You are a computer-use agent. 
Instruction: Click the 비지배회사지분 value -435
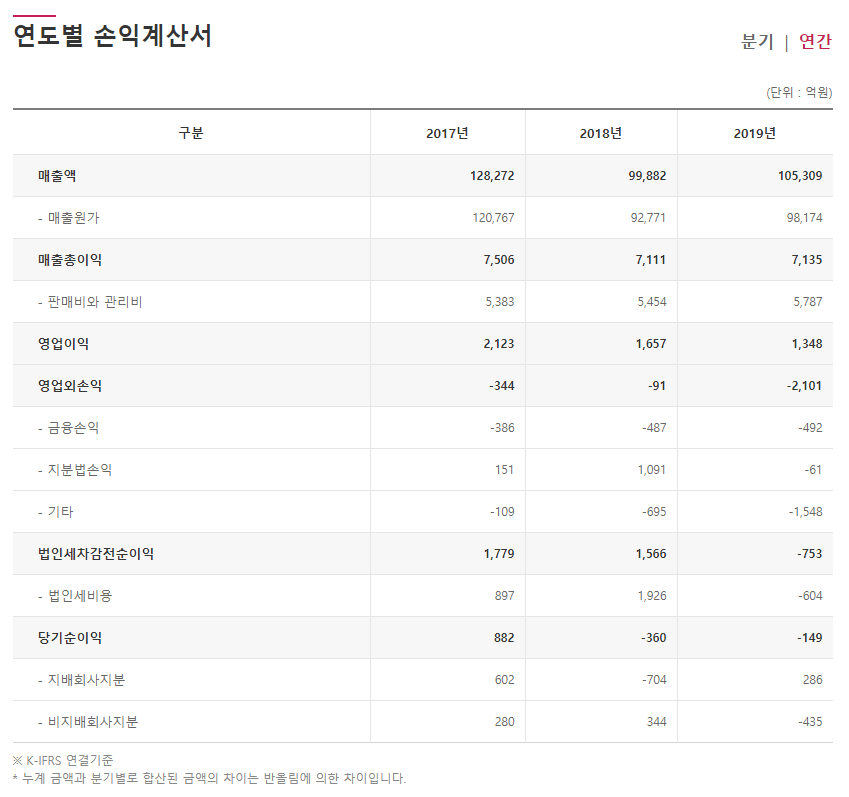(810, 722)
